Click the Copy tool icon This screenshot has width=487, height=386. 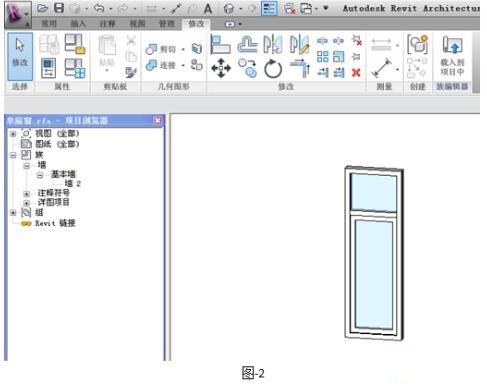[x=247, y=68]
